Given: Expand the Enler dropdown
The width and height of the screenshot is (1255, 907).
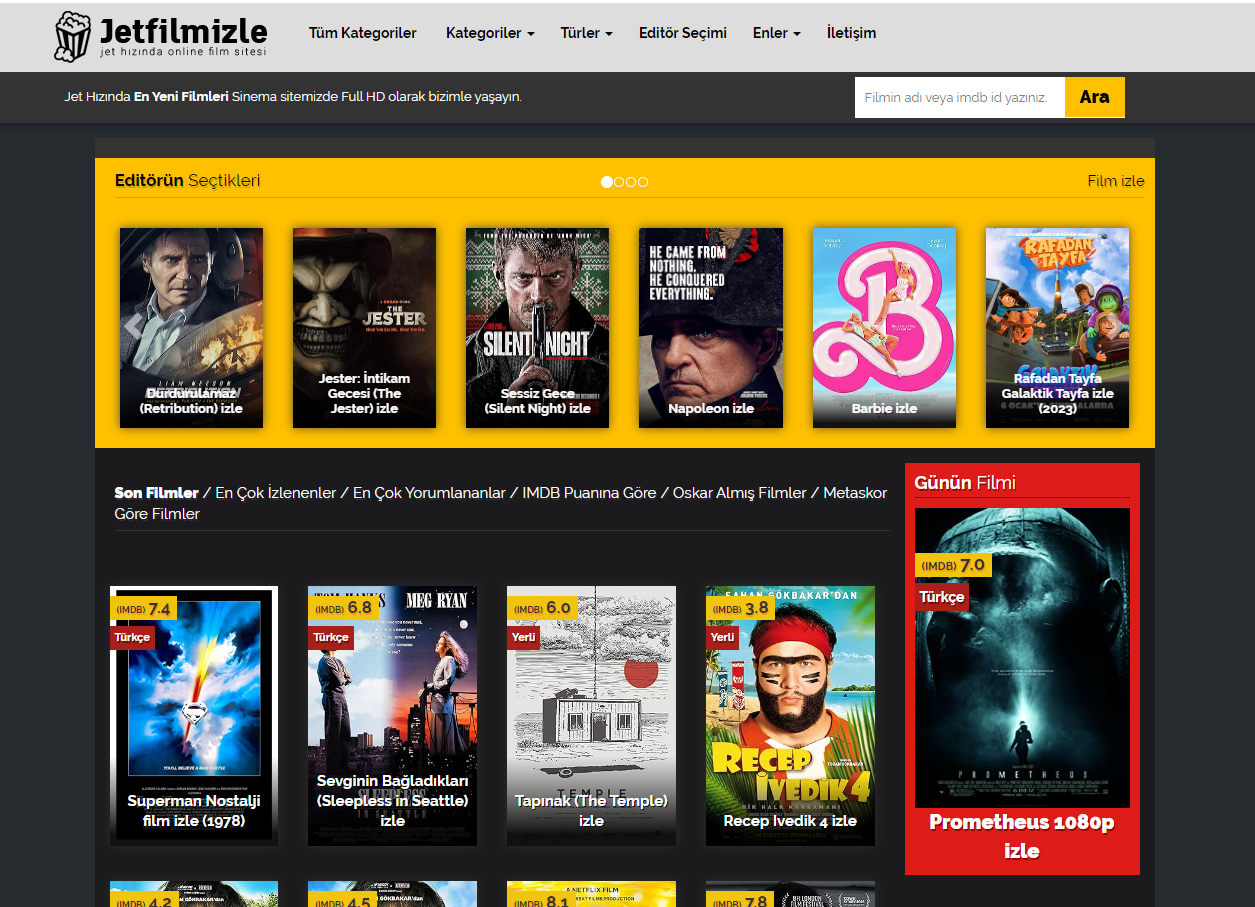Looking at the screenshot, I should click(x=776, y=33).
